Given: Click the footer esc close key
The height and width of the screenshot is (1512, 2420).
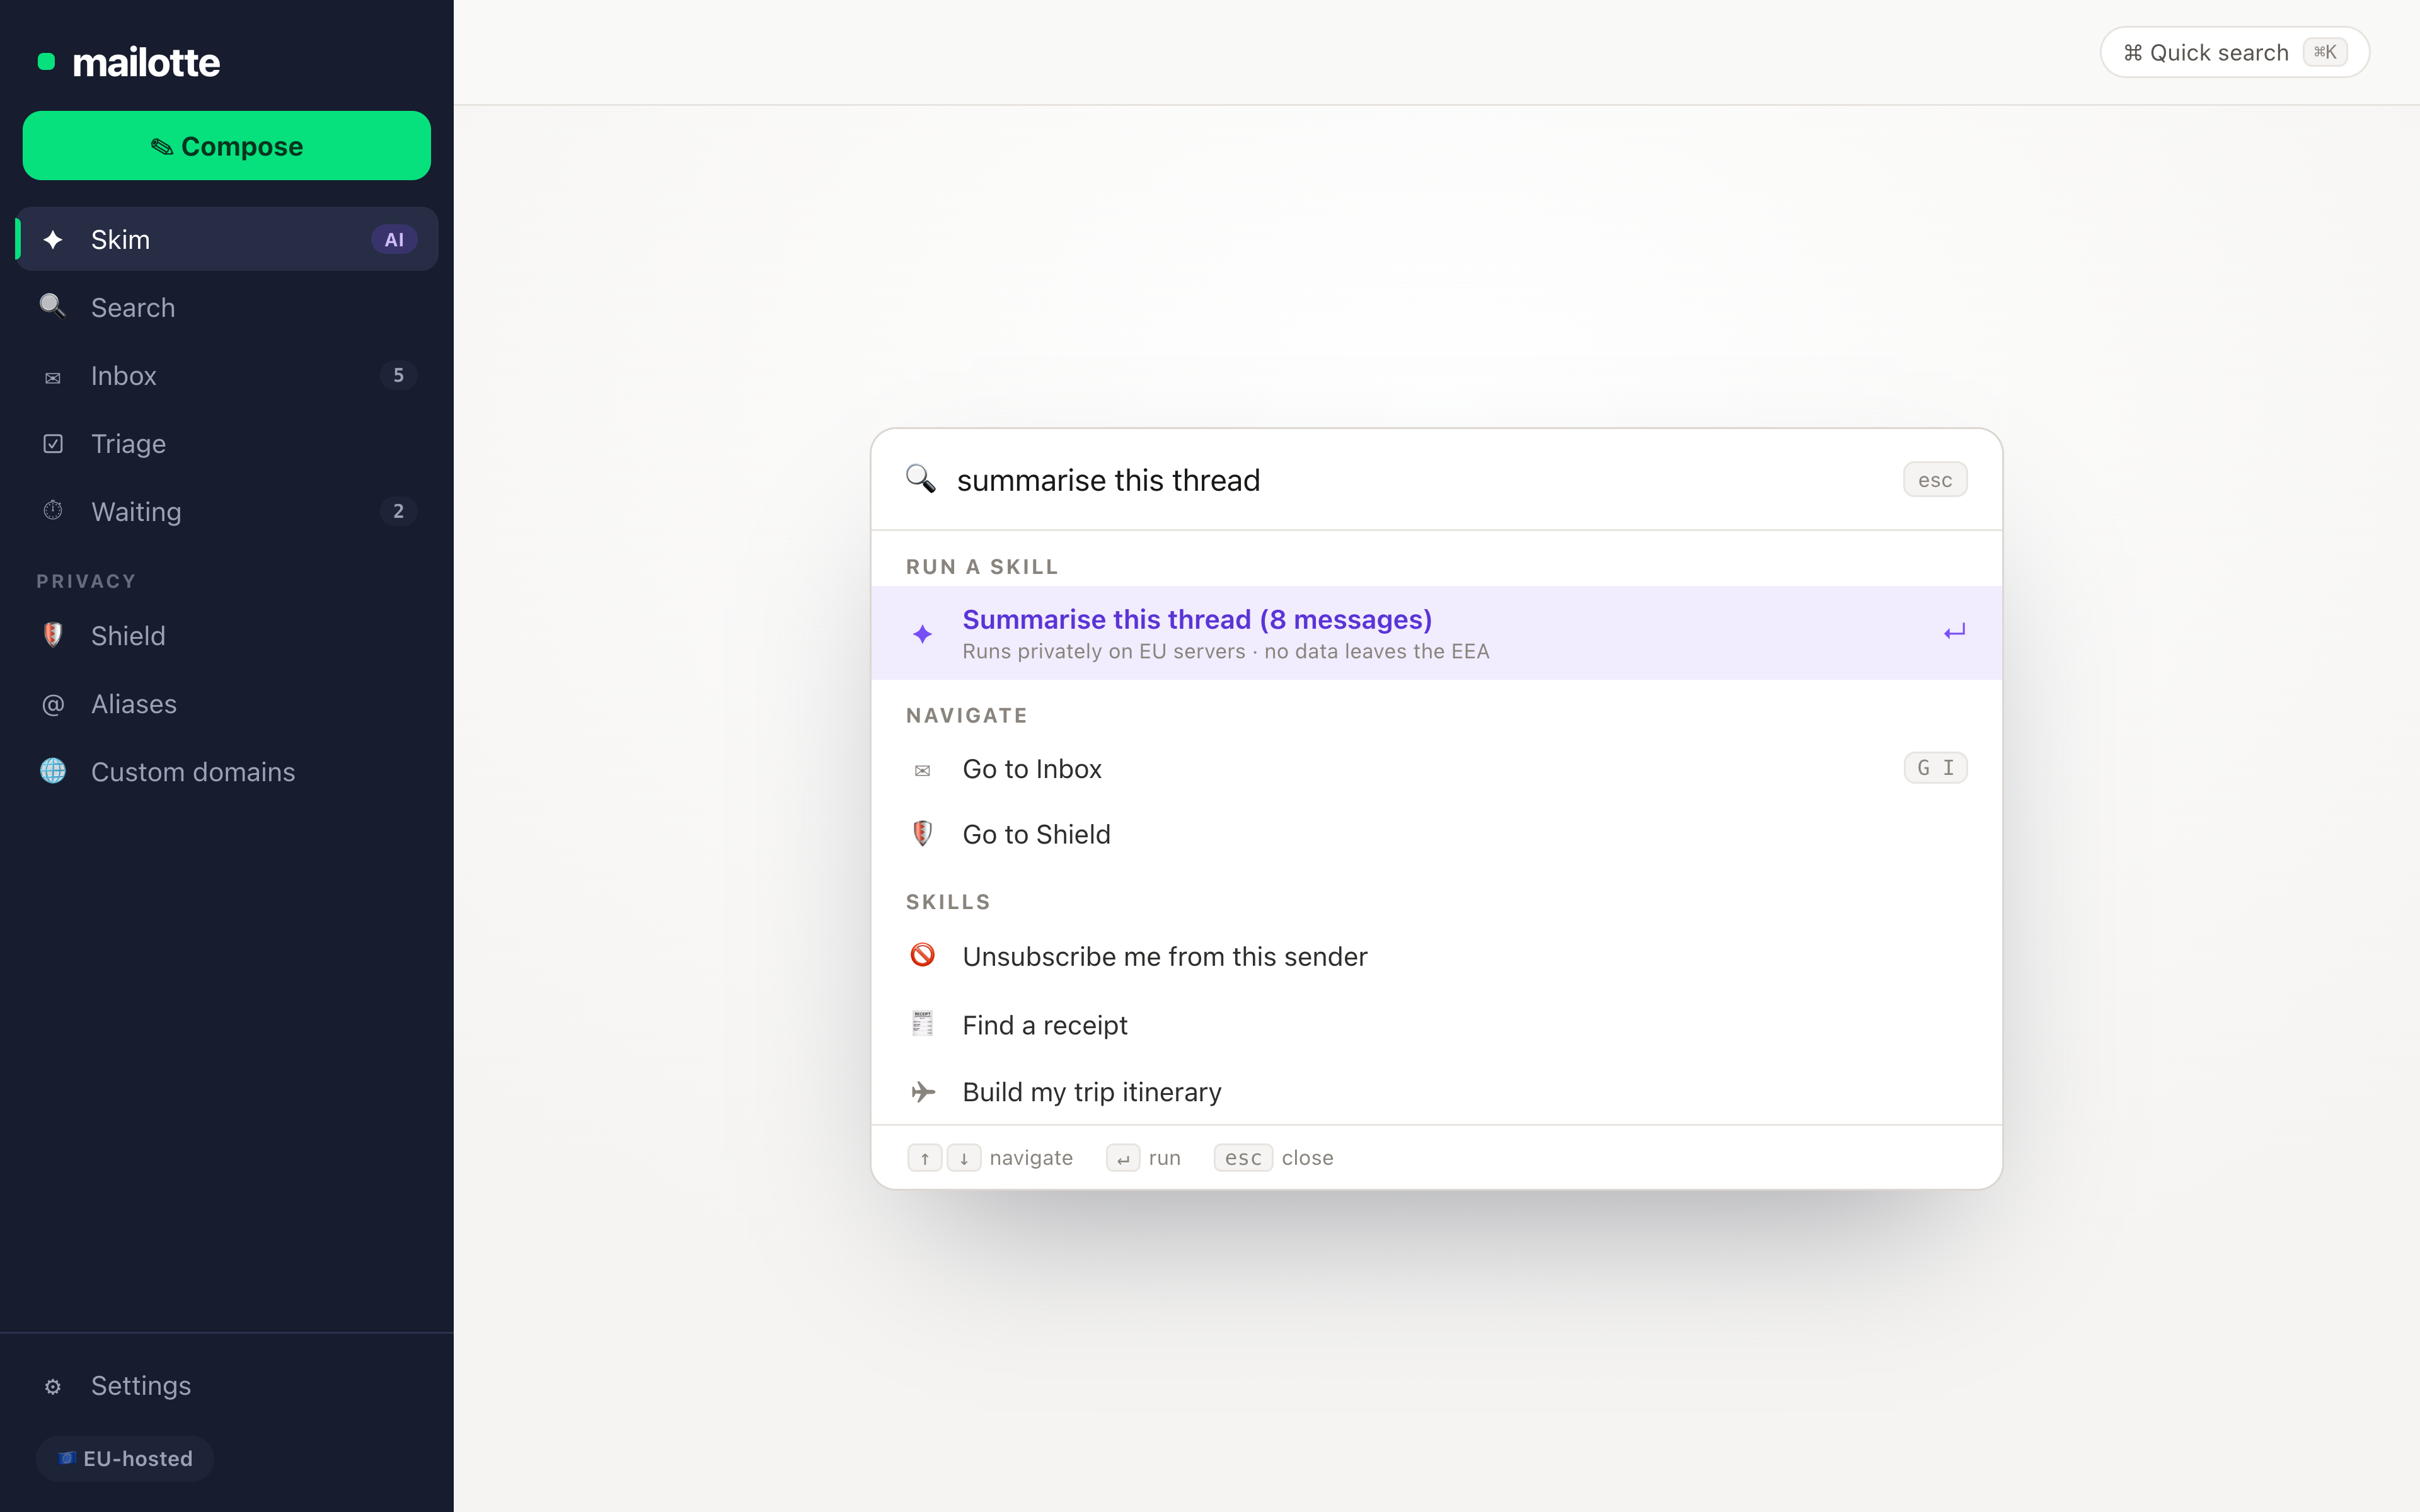Looking at the screenshot, I should click(1243, 1158).
